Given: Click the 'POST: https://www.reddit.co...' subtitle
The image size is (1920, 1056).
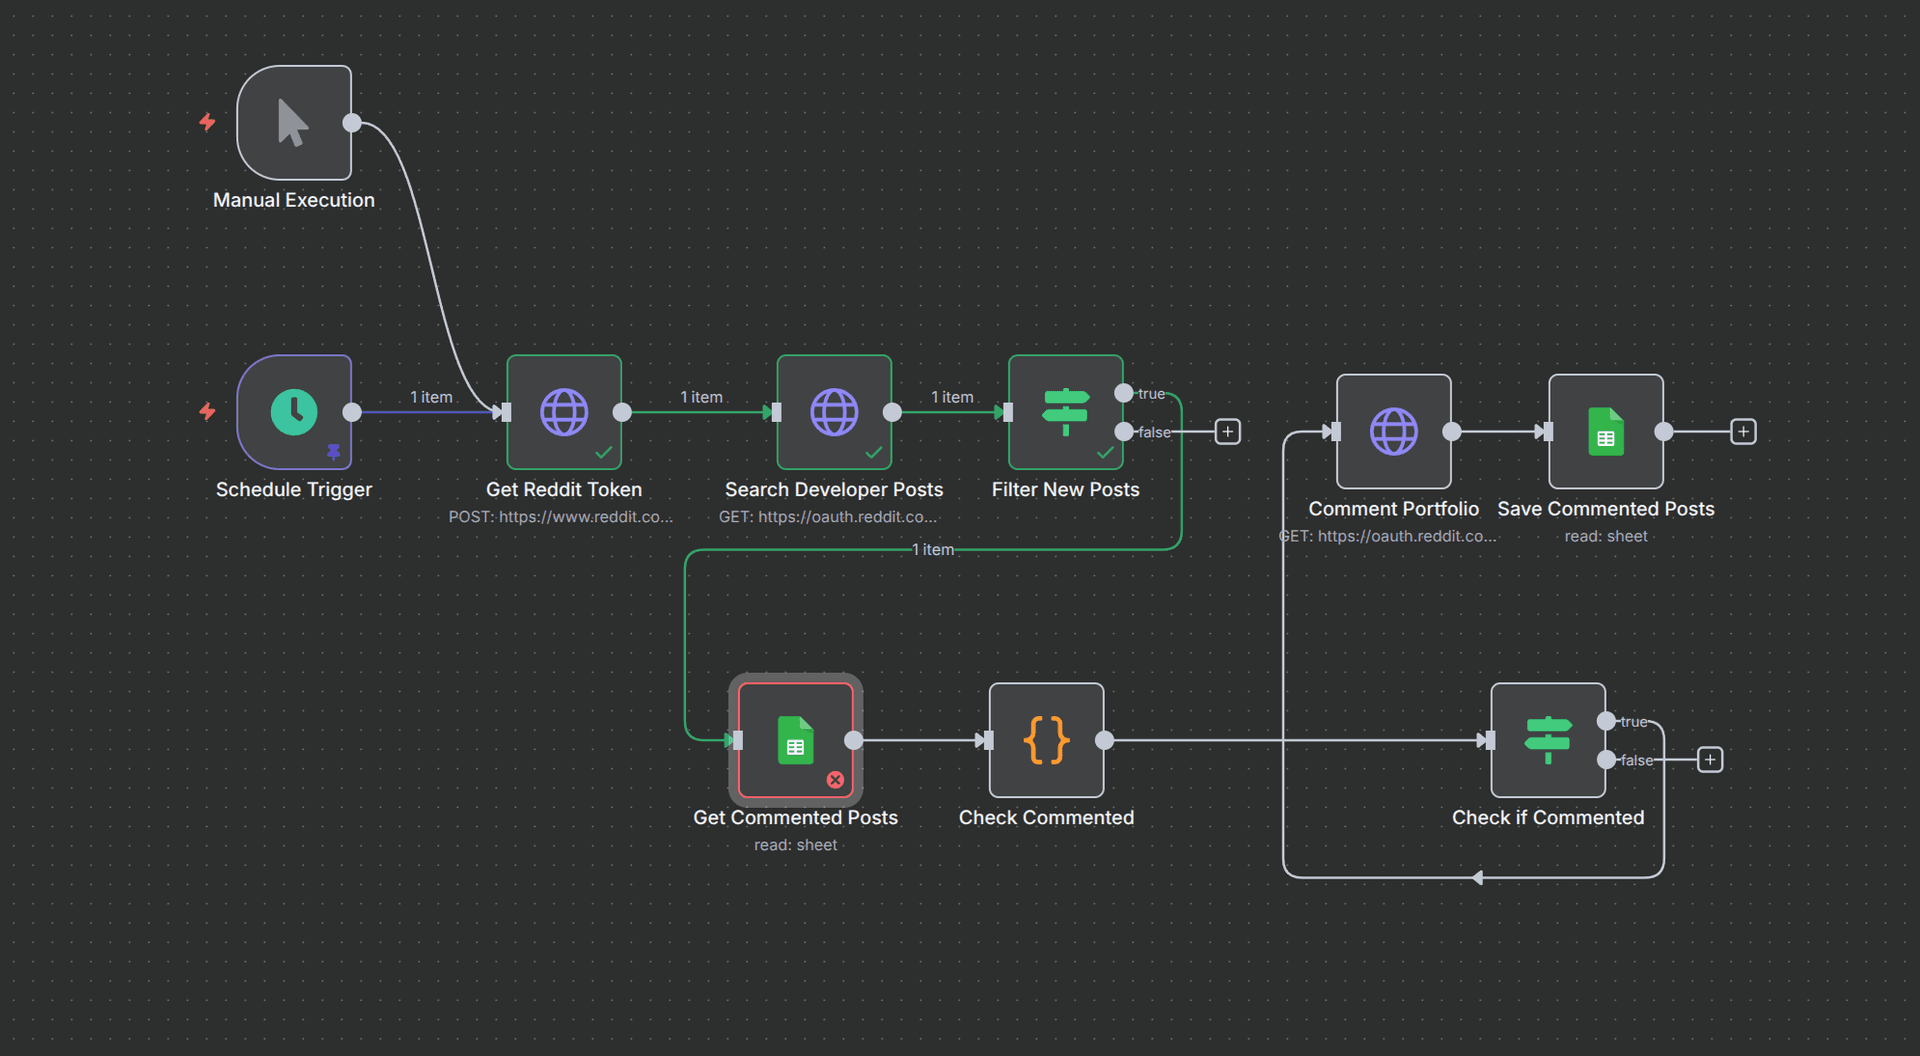Looking at the screenshot, I should [x=561, y=517].
